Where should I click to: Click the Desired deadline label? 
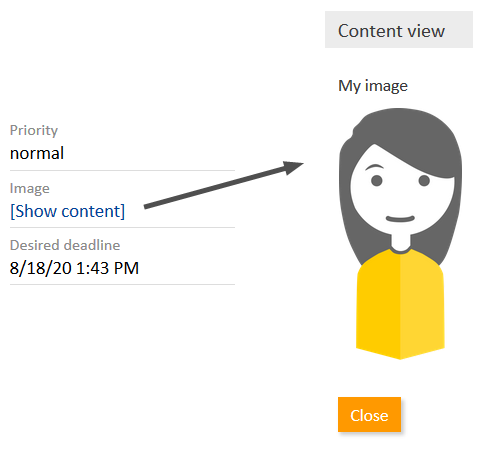click(65, 245)
